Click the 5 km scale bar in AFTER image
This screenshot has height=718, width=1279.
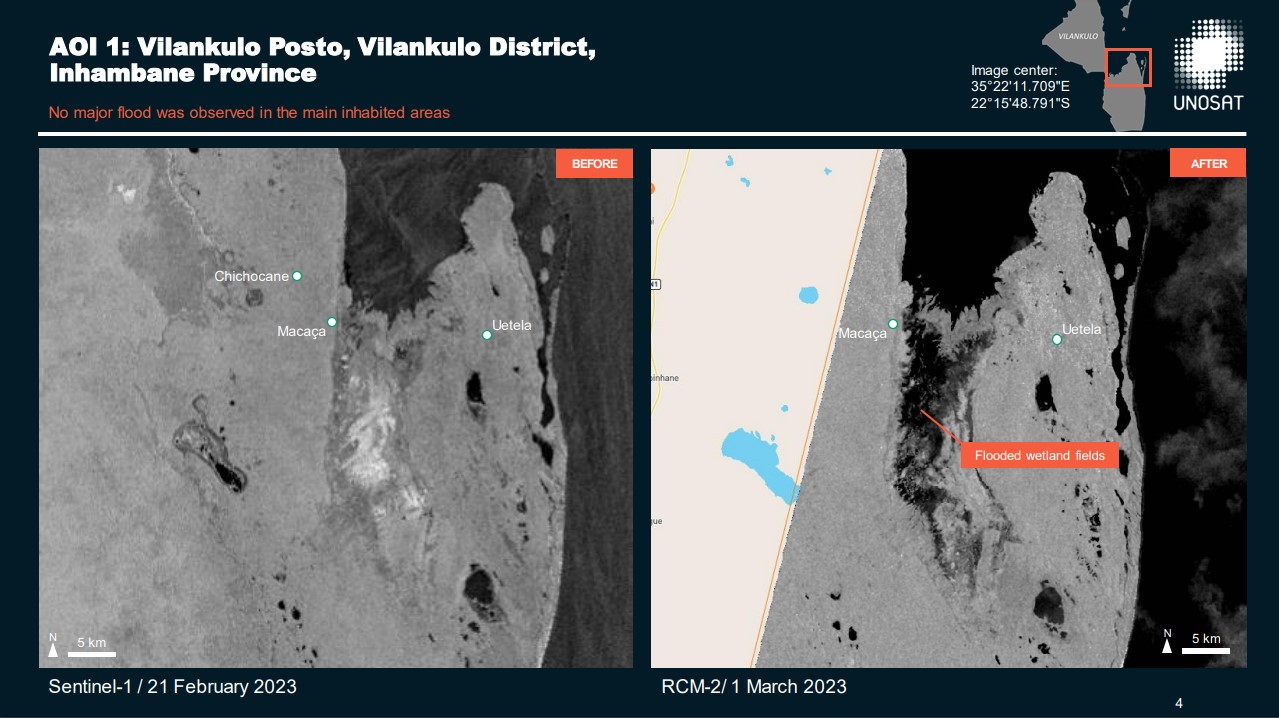[1205, 649]
